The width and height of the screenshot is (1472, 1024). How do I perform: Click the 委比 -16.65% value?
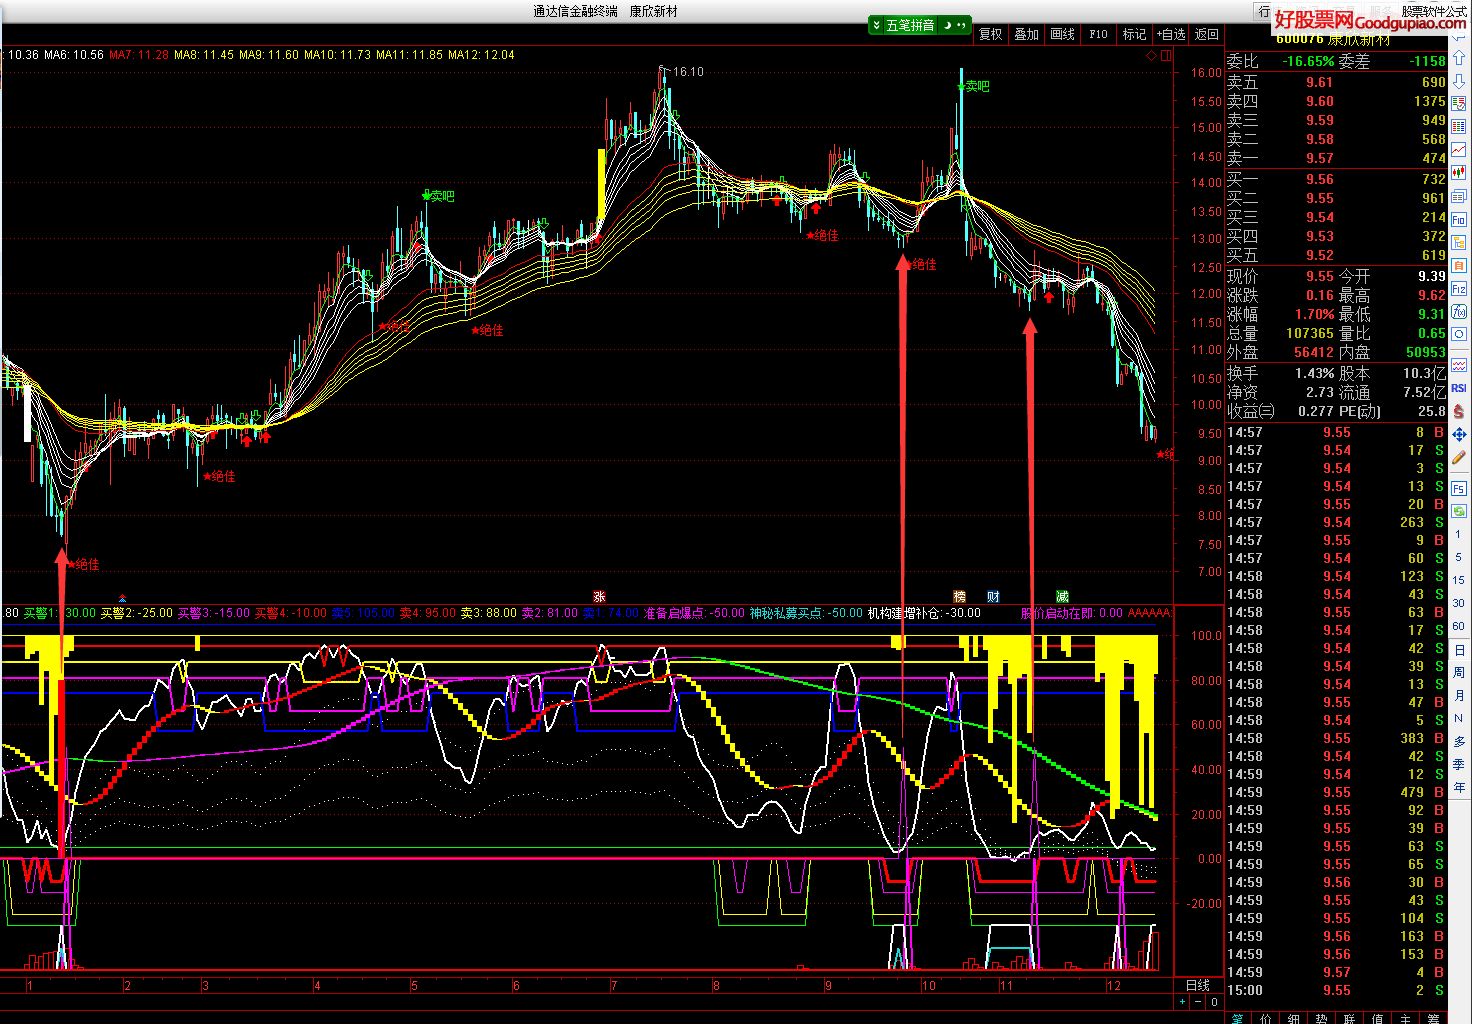point(1308,61)
